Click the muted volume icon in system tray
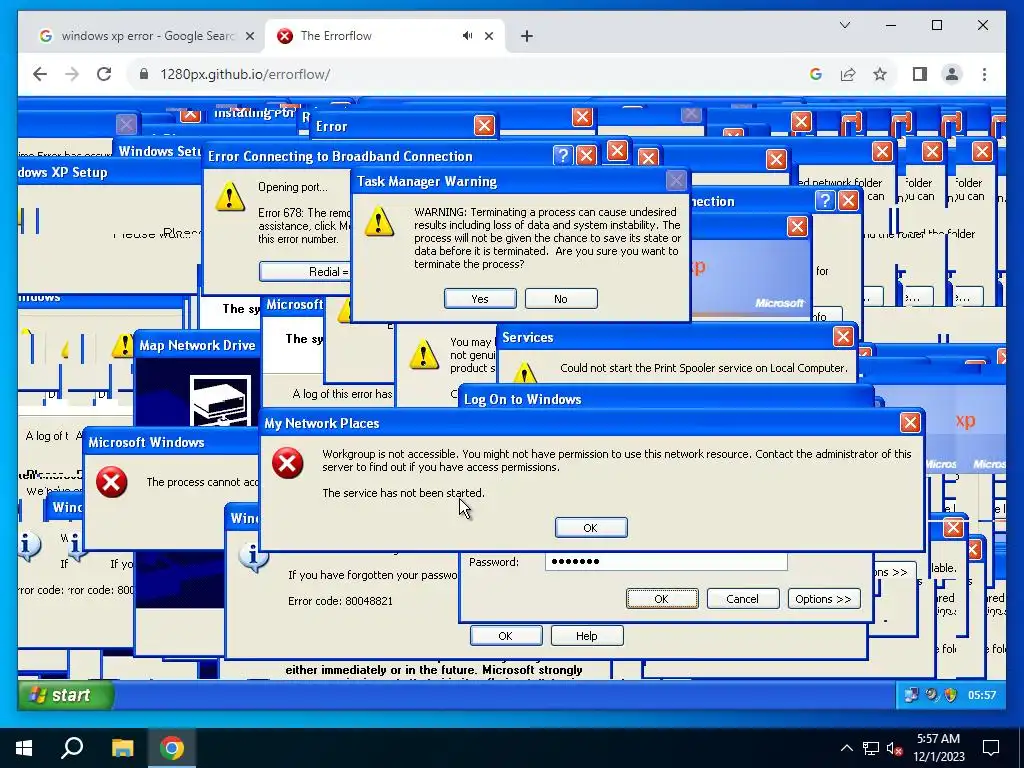 coord(894,748)
